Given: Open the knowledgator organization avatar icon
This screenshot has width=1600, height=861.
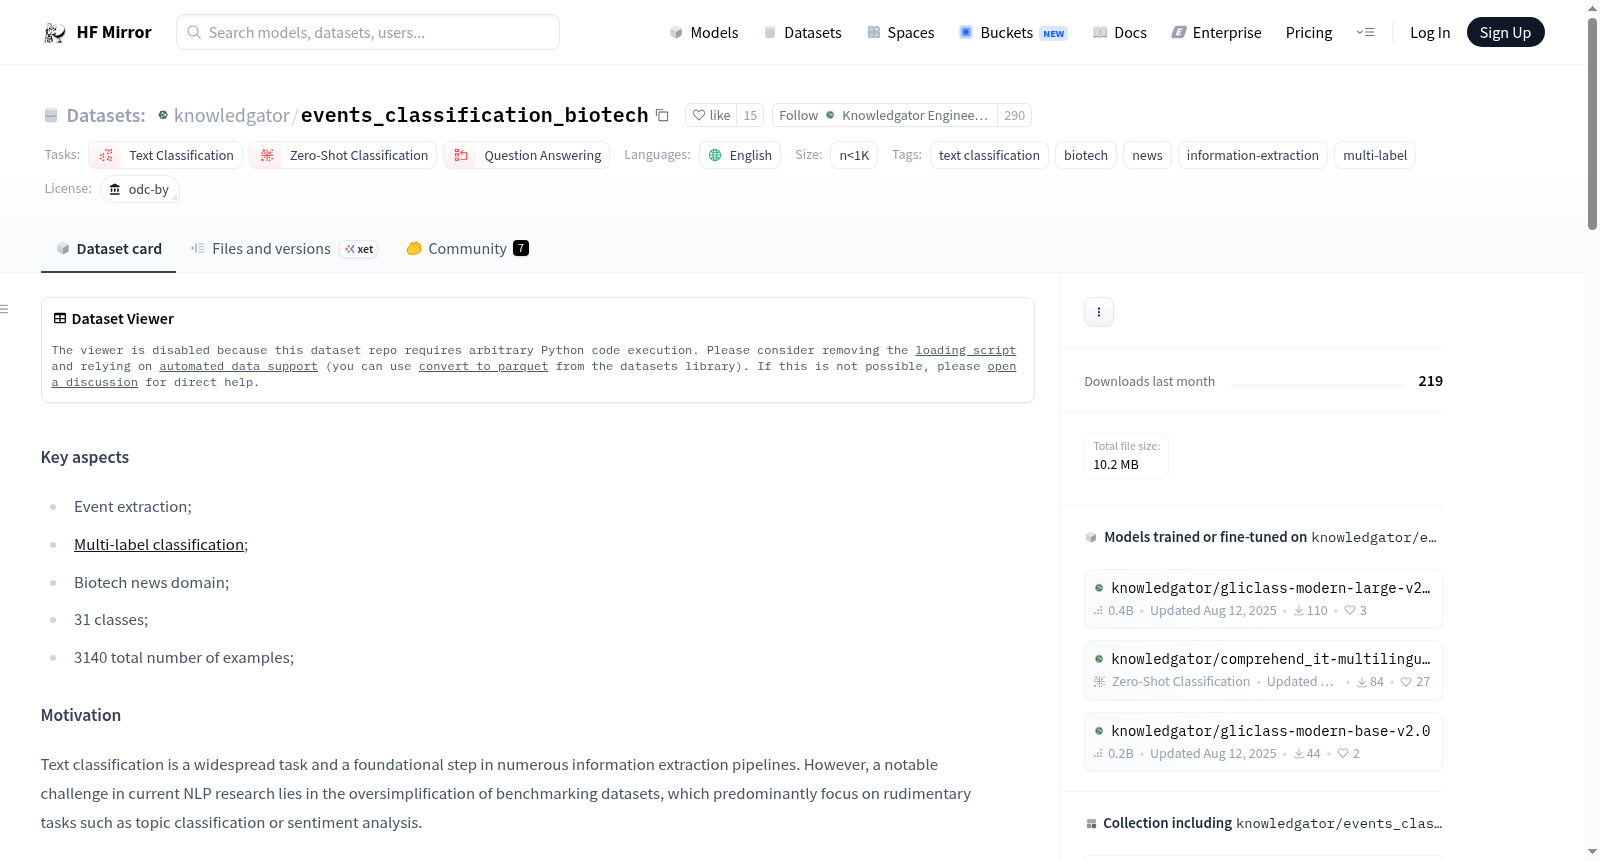Looking at the screenshot, I should [x=163, y=115].
